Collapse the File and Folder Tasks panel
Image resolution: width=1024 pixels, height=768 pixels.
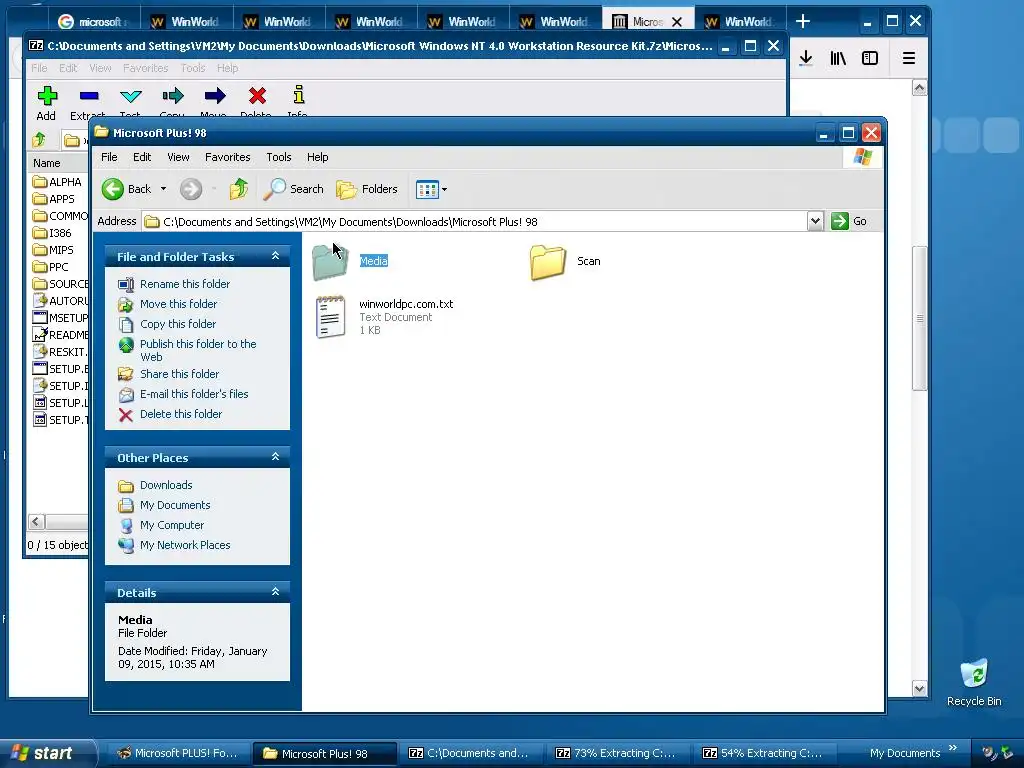[276, 256]
